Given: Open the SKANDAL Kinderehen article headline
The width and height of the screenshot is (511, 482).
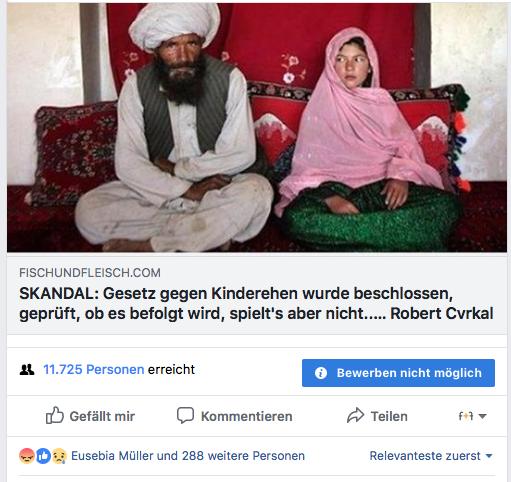Looking at the screenshot, I should click(256, 303).
